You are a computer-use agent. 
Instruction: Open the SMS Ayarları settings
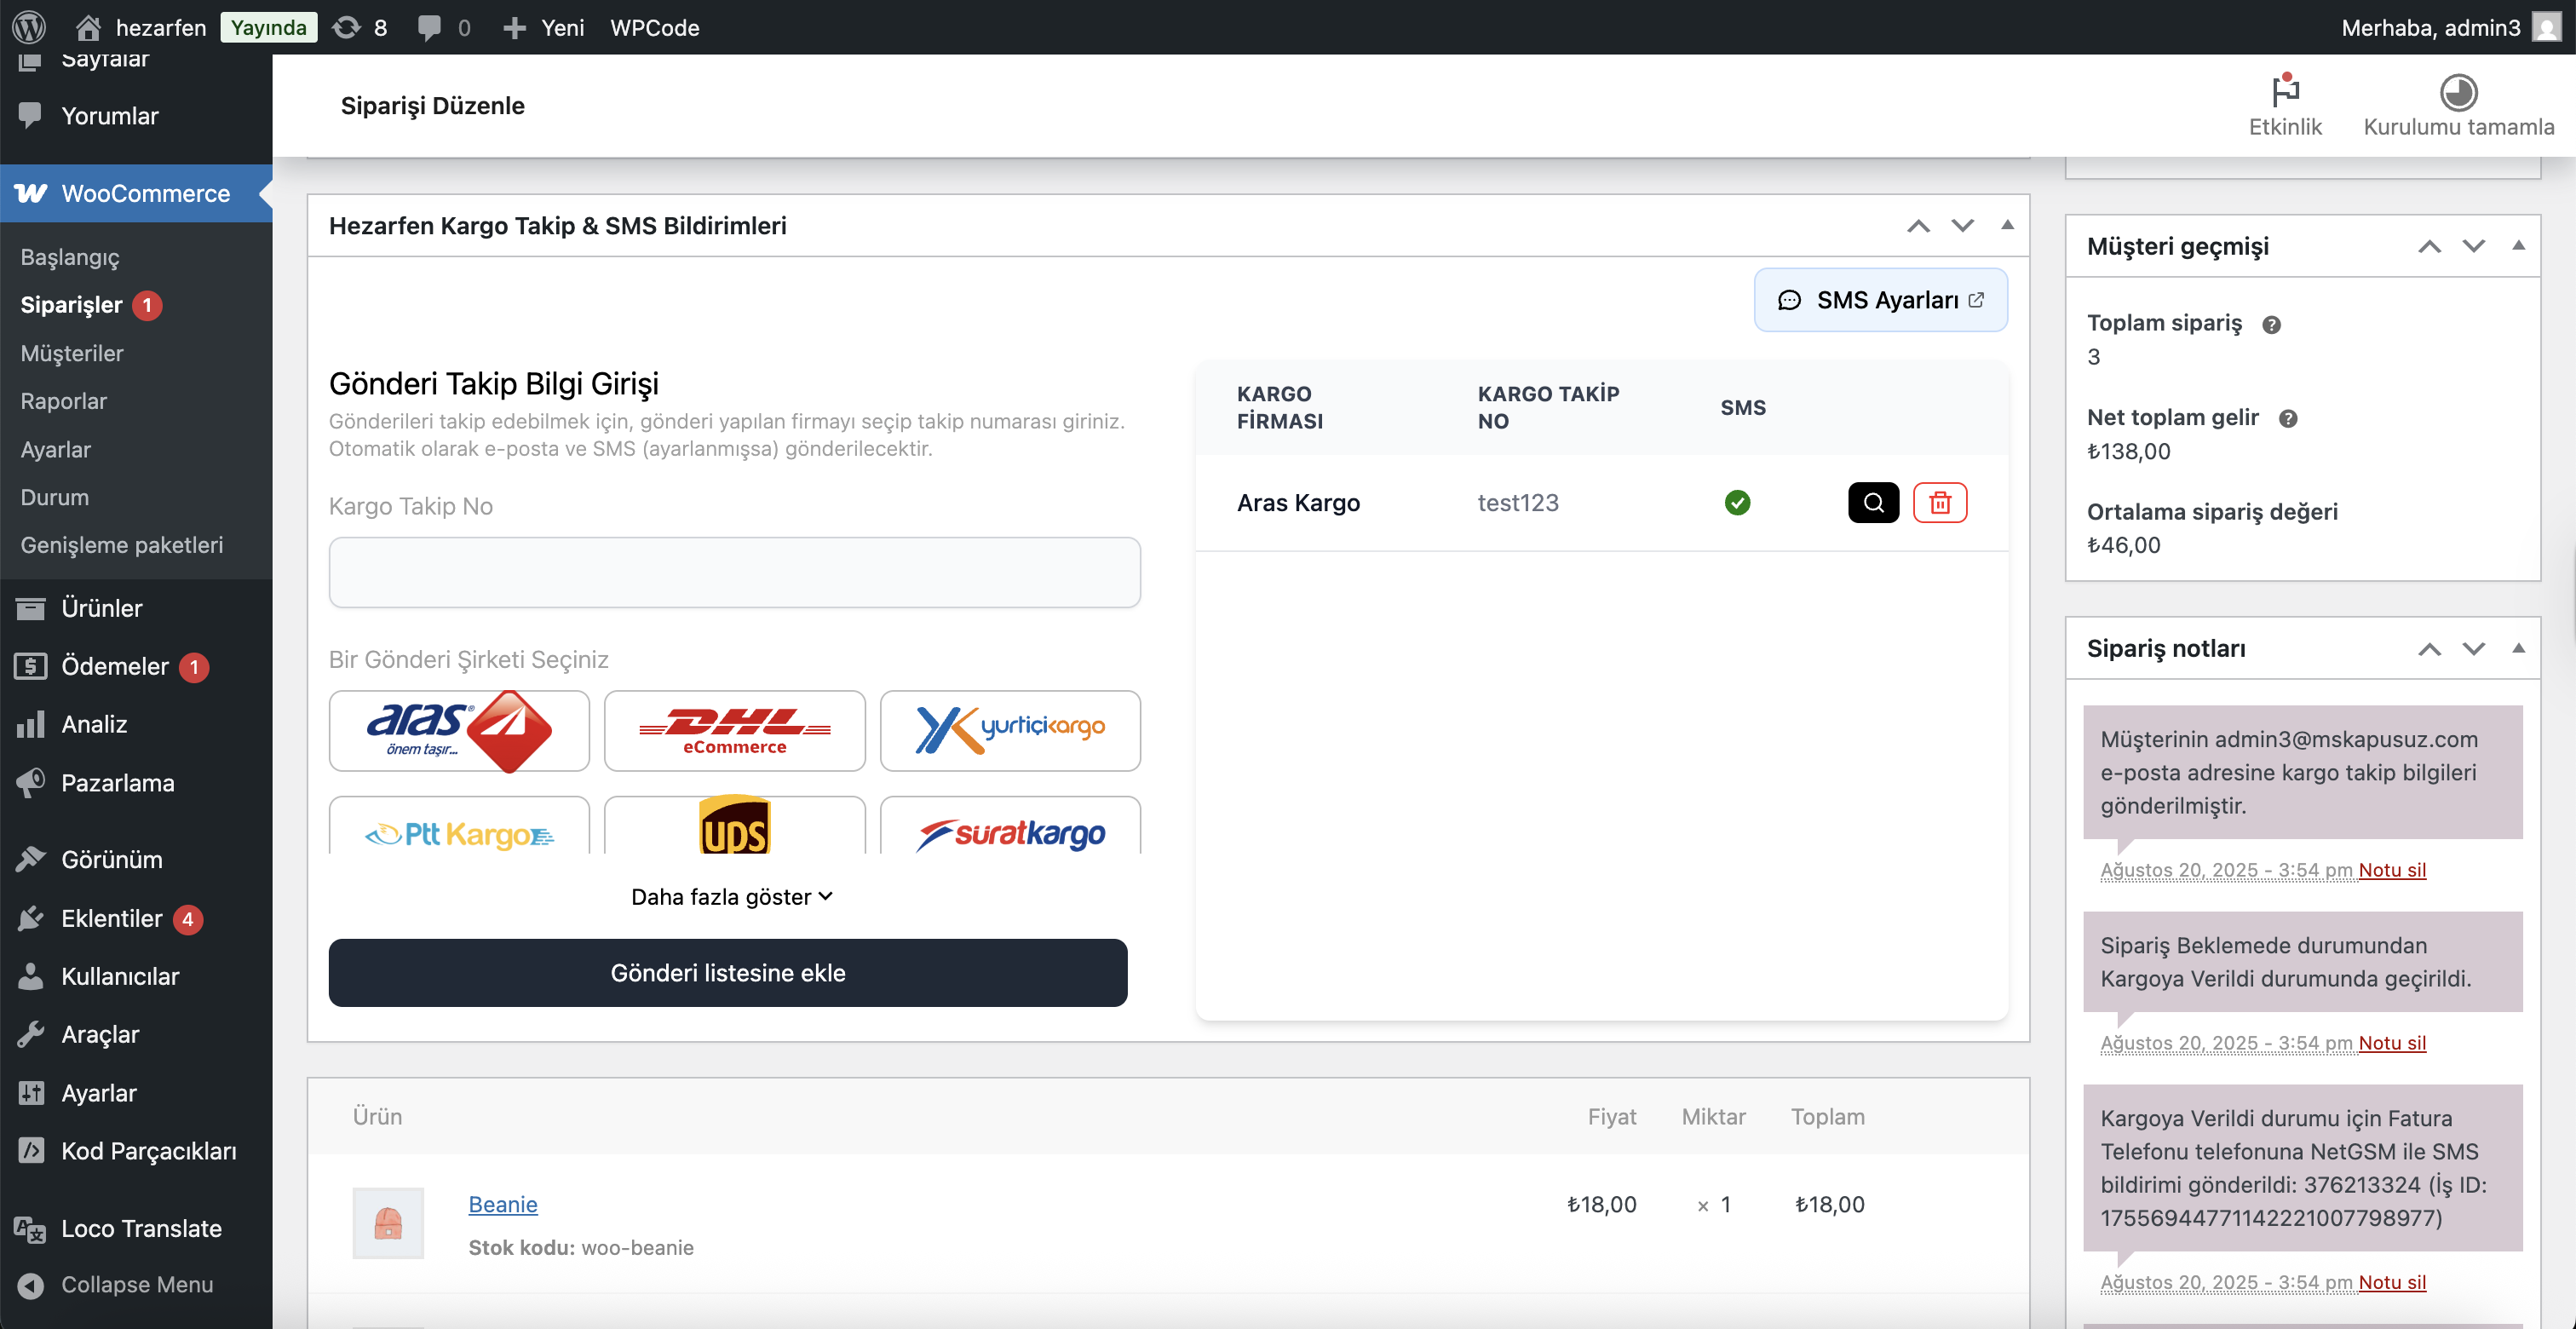1880,299
